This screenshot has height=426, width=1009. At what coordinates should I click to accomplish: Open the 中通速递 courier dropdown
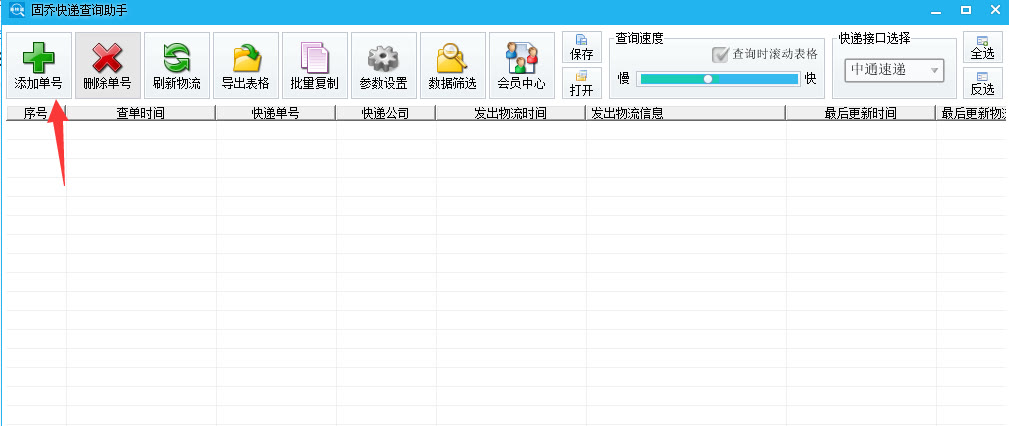click(894, 70)
